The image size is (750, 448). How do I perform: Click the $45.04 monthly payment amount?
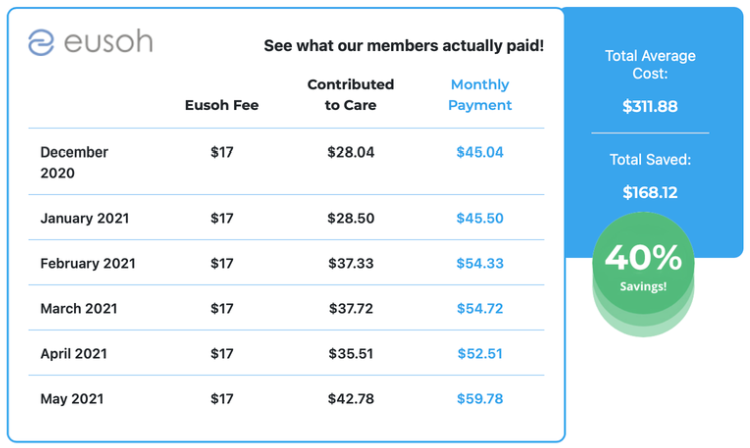480,153
